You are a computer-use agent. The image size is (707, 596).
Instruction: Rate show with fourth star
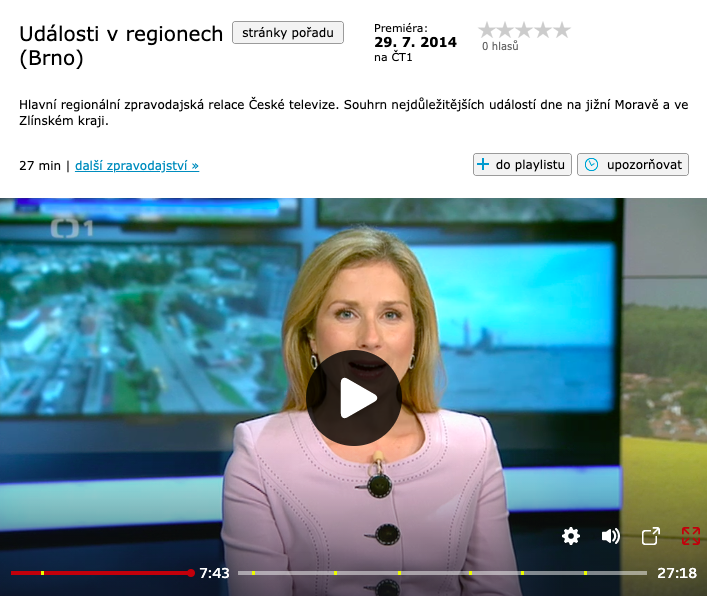point(543,30)
